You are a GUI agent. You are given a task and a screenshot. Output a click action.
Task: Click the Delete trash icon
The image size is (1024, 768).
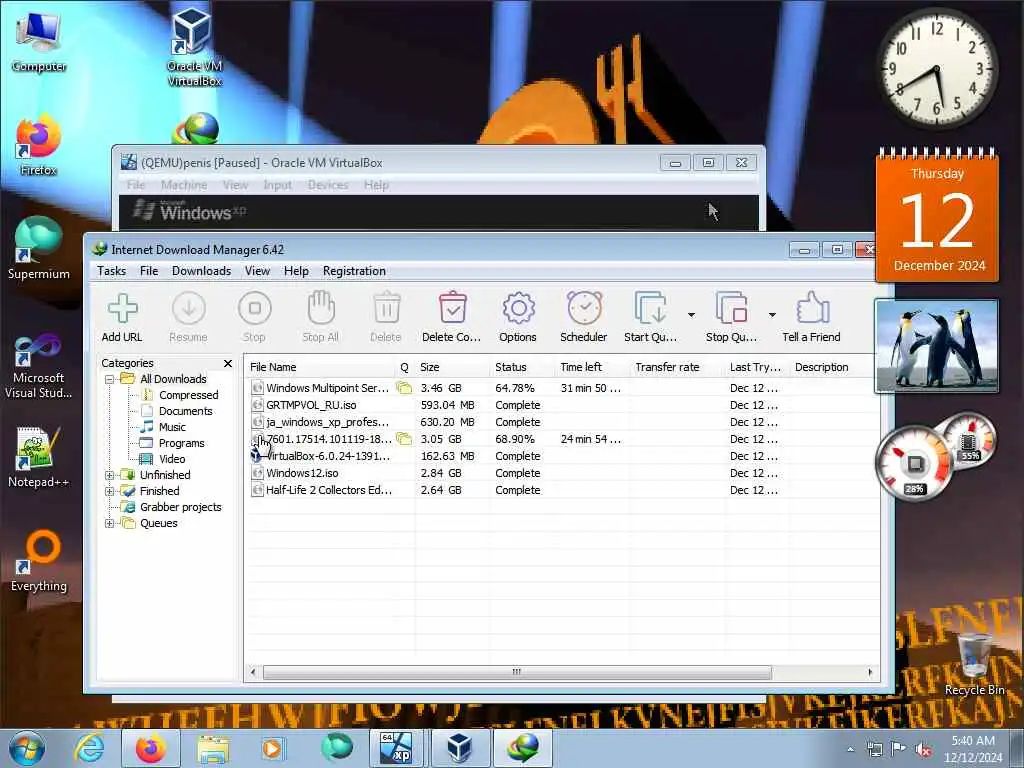387,308
